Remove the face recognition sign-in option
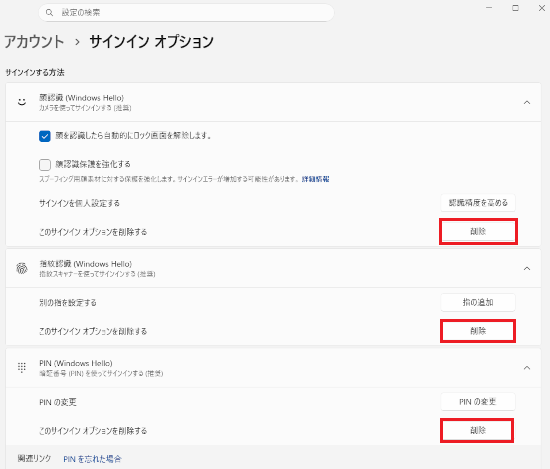This screenshot has width=550, height=469. (478, 231)
